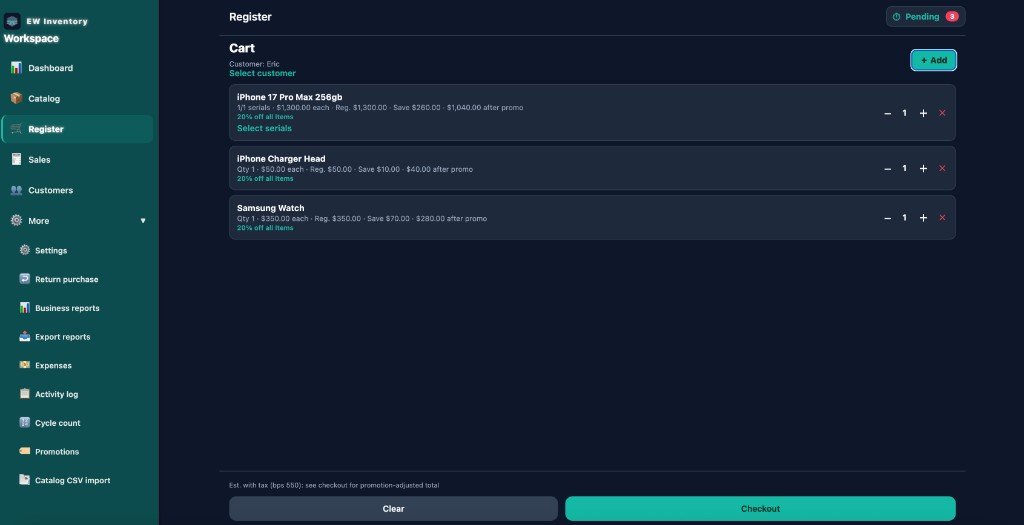Viewport: 1024px width, 525px height.
Task: Click the Cycle count icon
Action: tap(25, 422)
